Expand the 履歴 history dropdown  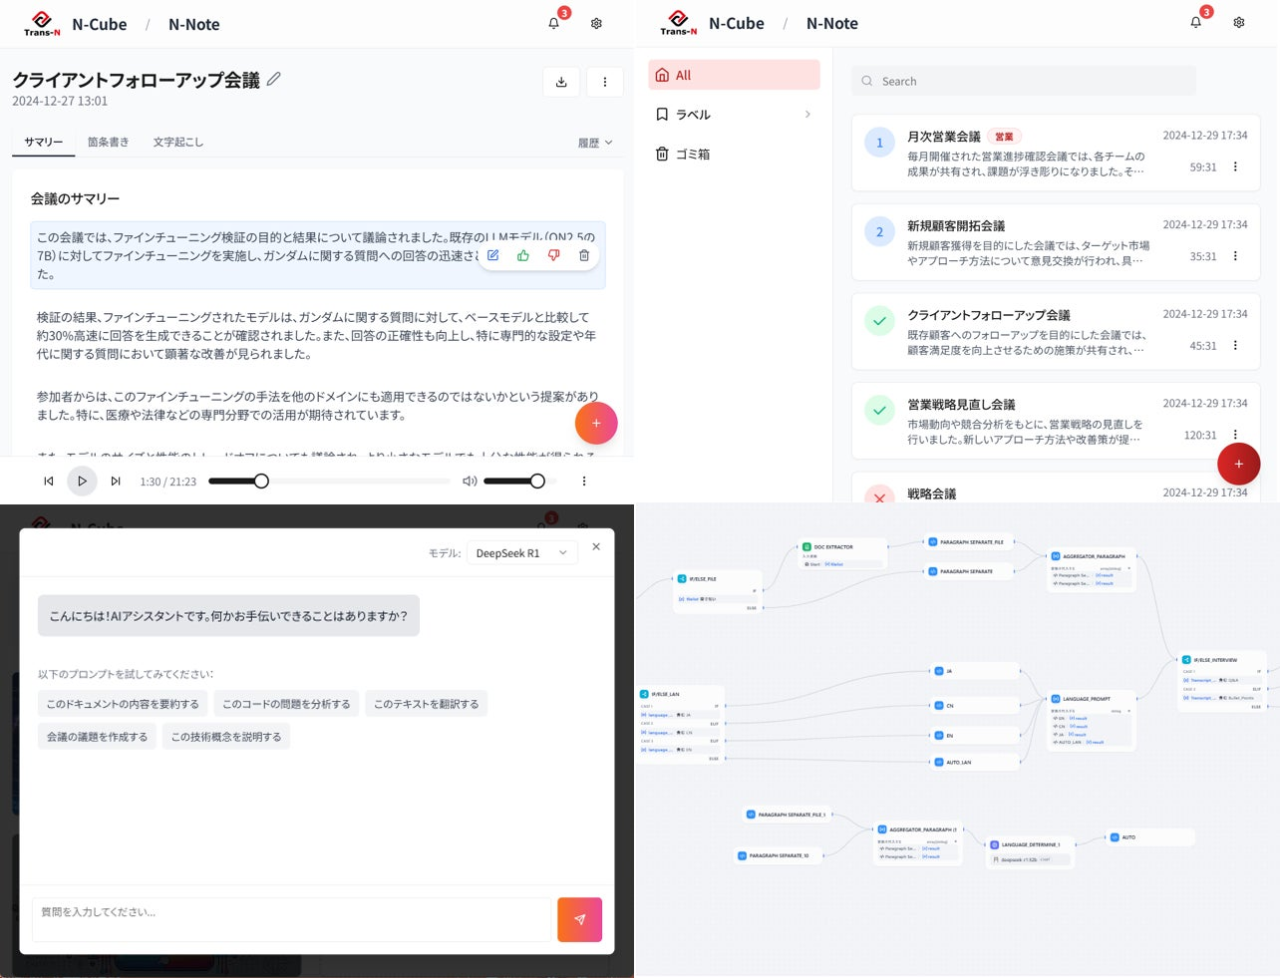pos(595,143)
